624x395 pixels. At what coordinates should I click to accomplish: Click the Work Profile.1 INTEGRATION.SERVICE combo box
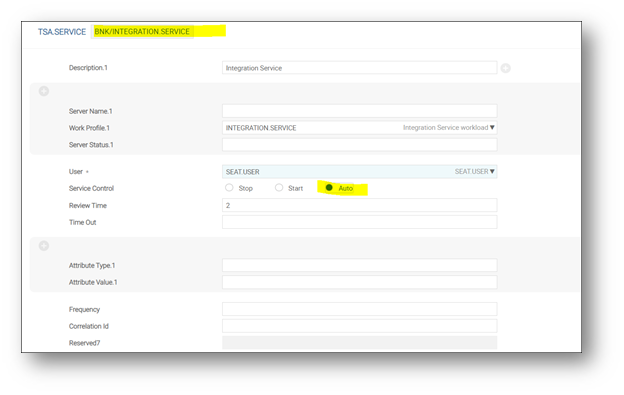[359, 128]
